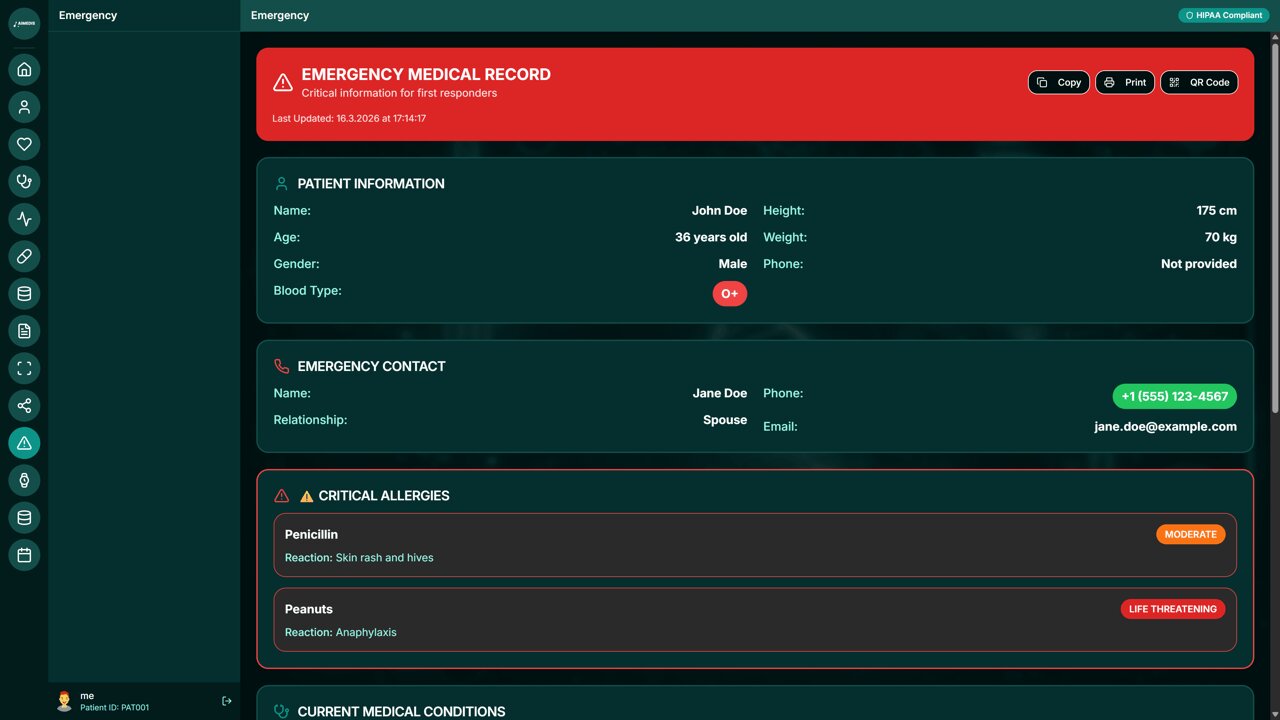Screen dimensions: 1280x720
Task: Click the 'Patient ID: PAT001' text
Action: (115, 708)
